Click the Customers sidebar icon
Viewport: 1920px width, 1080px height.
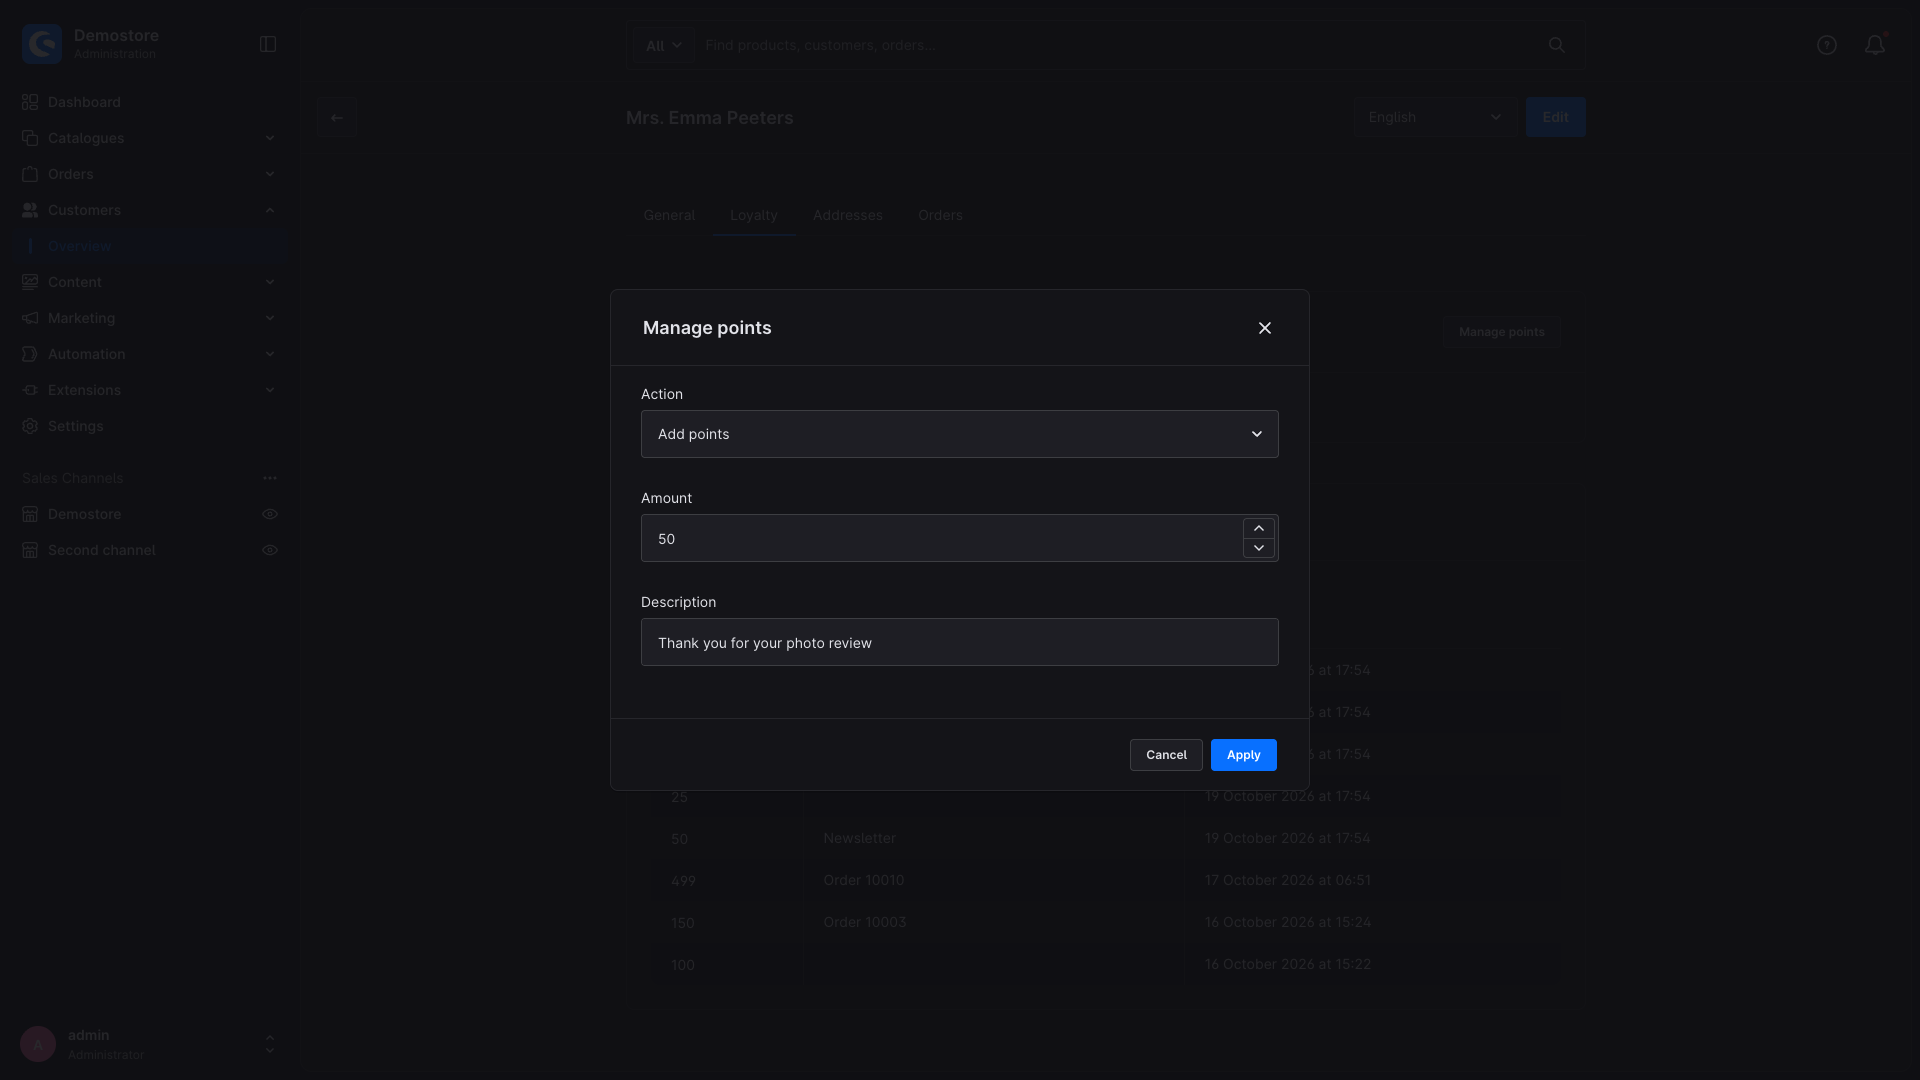30,210
